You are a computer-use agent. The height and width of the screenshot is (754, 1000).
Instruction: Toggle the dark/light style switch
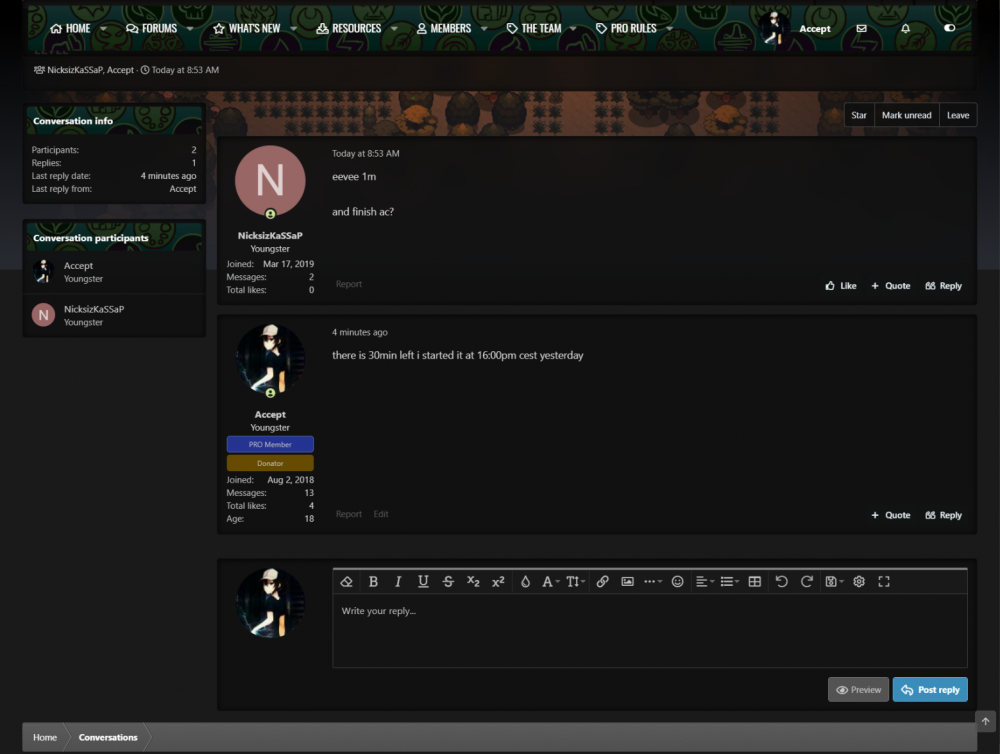click(x=949, y=29)
